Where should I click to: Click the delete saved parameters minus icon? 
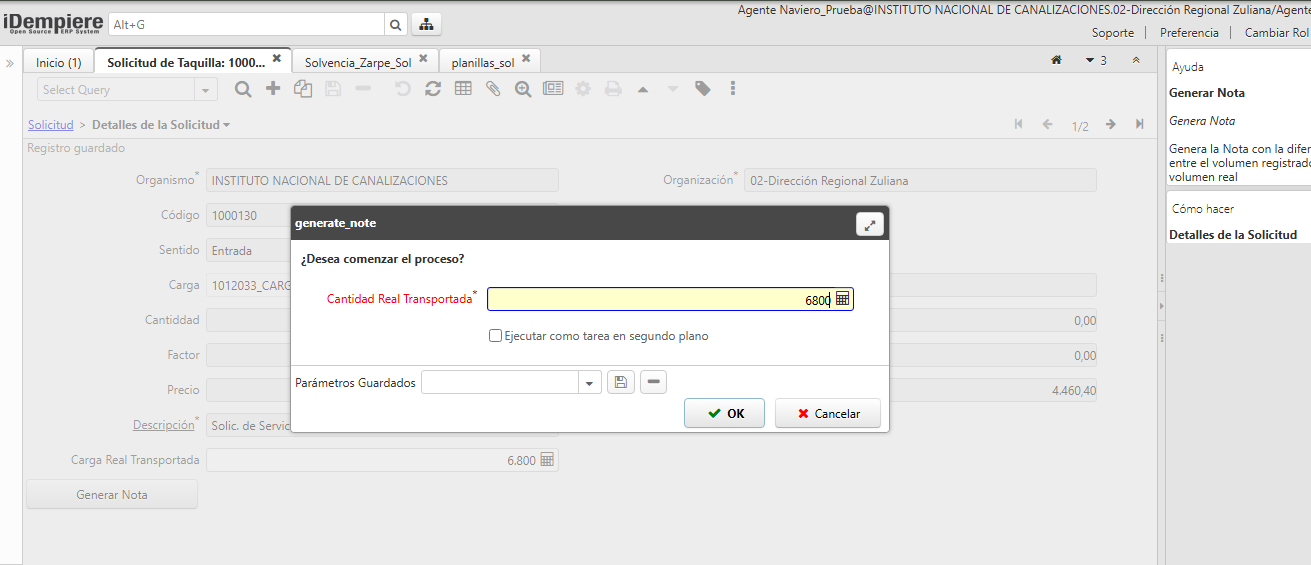click(653, 382)
